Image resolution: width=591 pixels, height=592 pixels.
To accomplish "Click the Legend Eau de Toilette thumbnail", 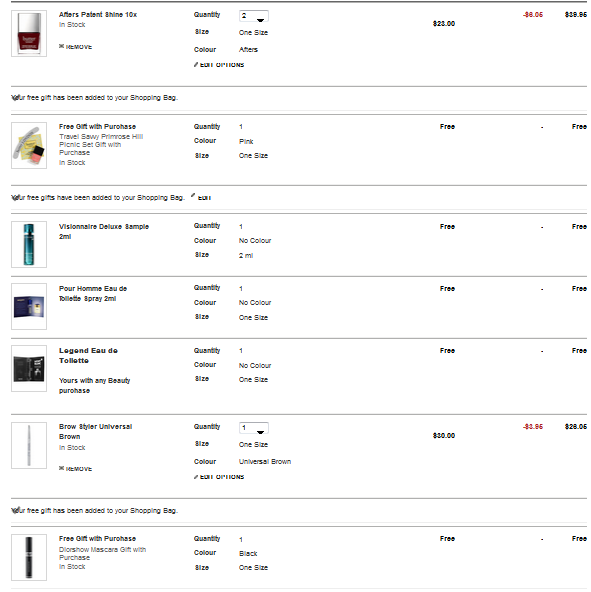I will pyautogui.click(x=29, y=368).
